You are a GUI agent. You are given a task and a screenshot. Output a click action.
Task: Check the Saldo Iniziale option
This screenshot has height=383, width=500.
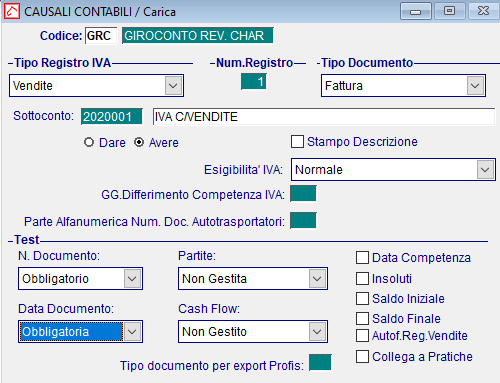(x=362, y=298)
